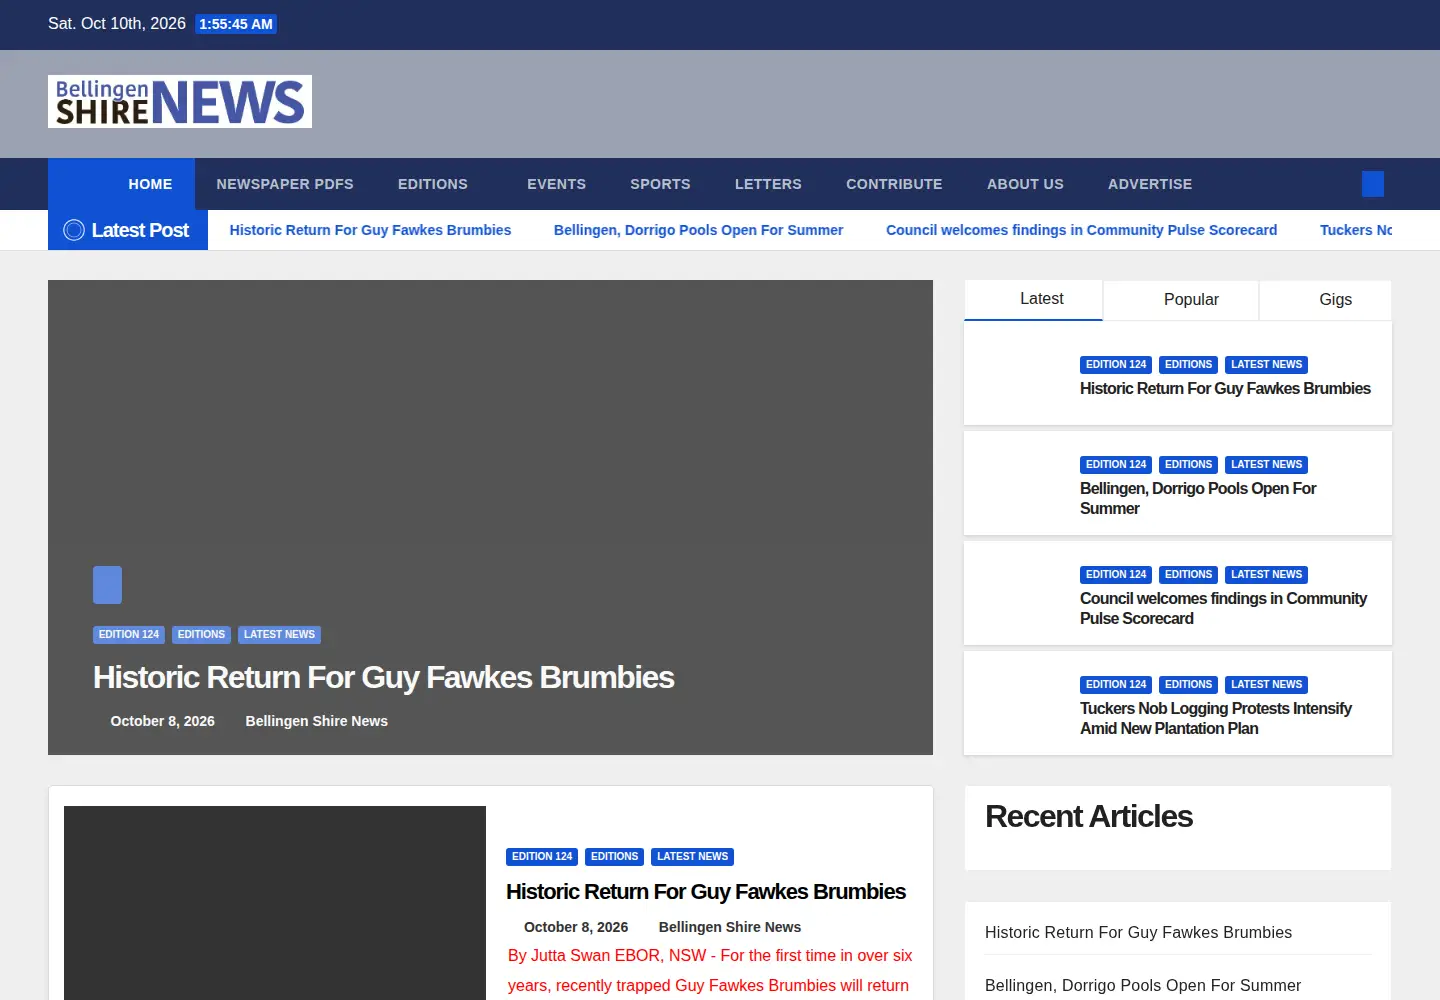
Task: Visit the About Us page
Action: coord(1025,184)
